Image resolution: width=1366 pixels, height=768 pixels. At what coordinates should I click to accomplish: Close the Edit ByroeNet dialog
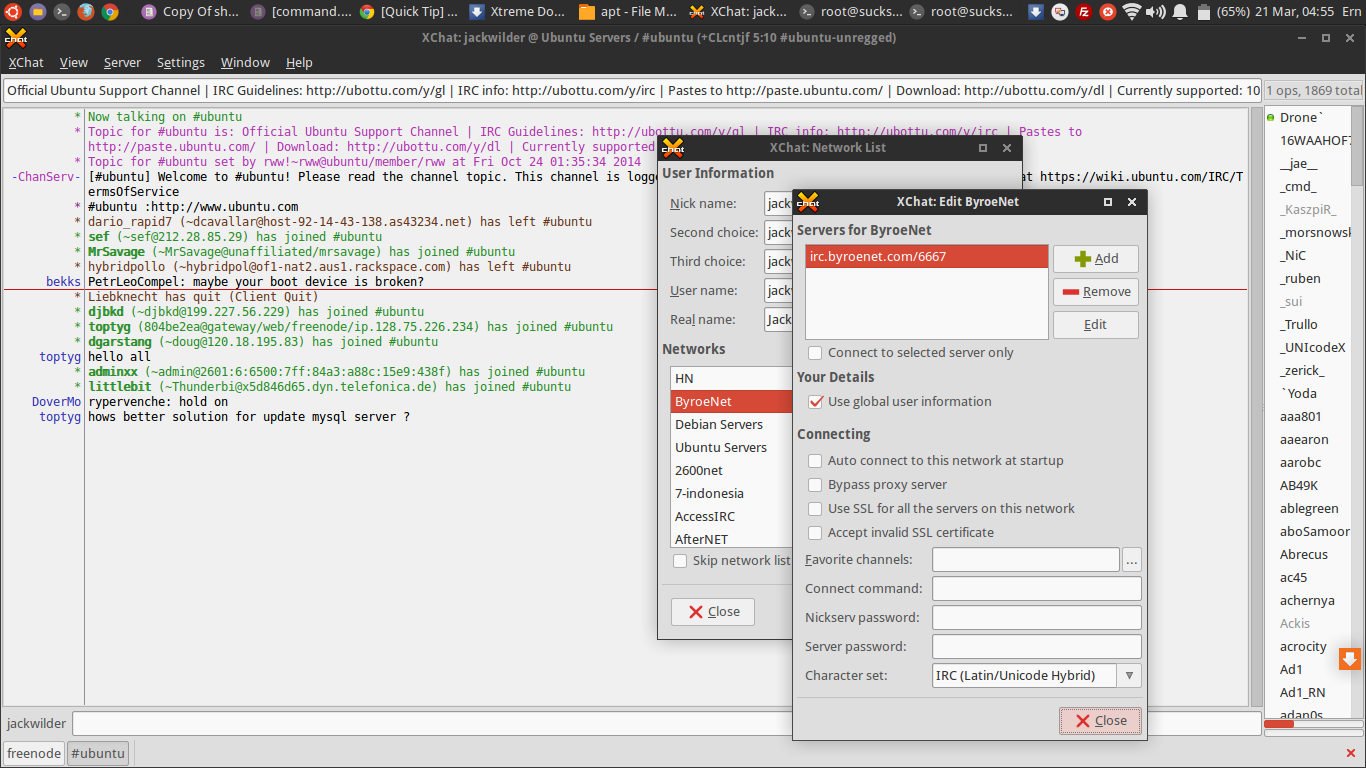1100,720
